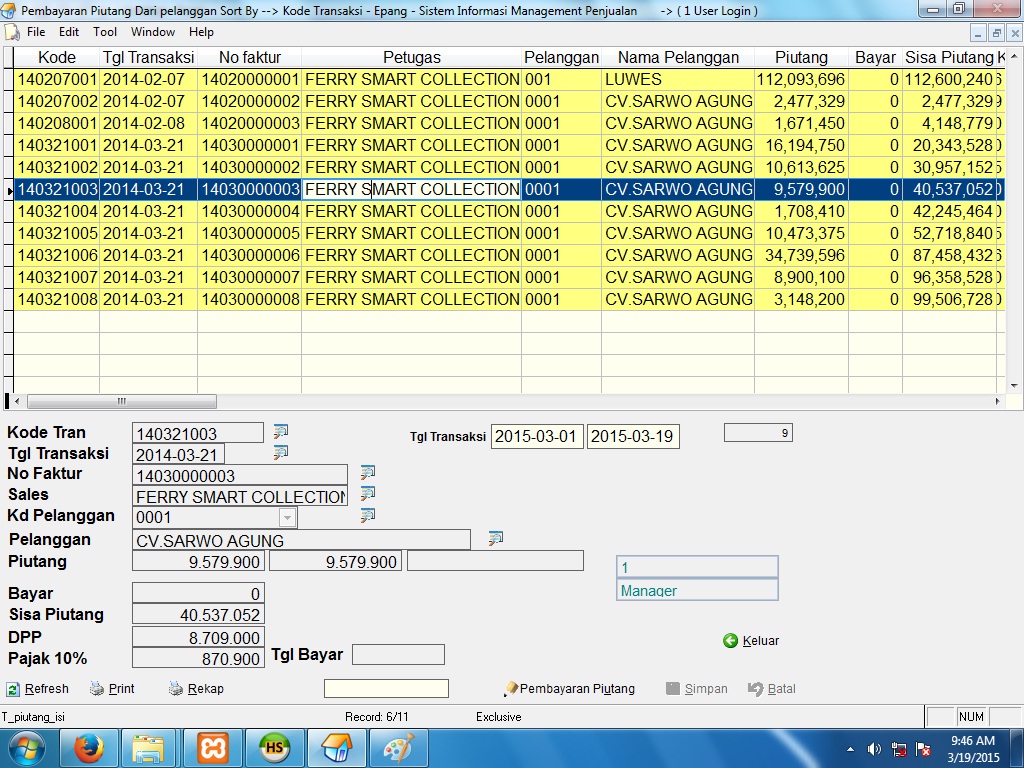Click the Tgl Transaksi start date field 2015-03-01
Viewport: 1024px width, 768px height.
pyautogui.click(x=536, y=437)
